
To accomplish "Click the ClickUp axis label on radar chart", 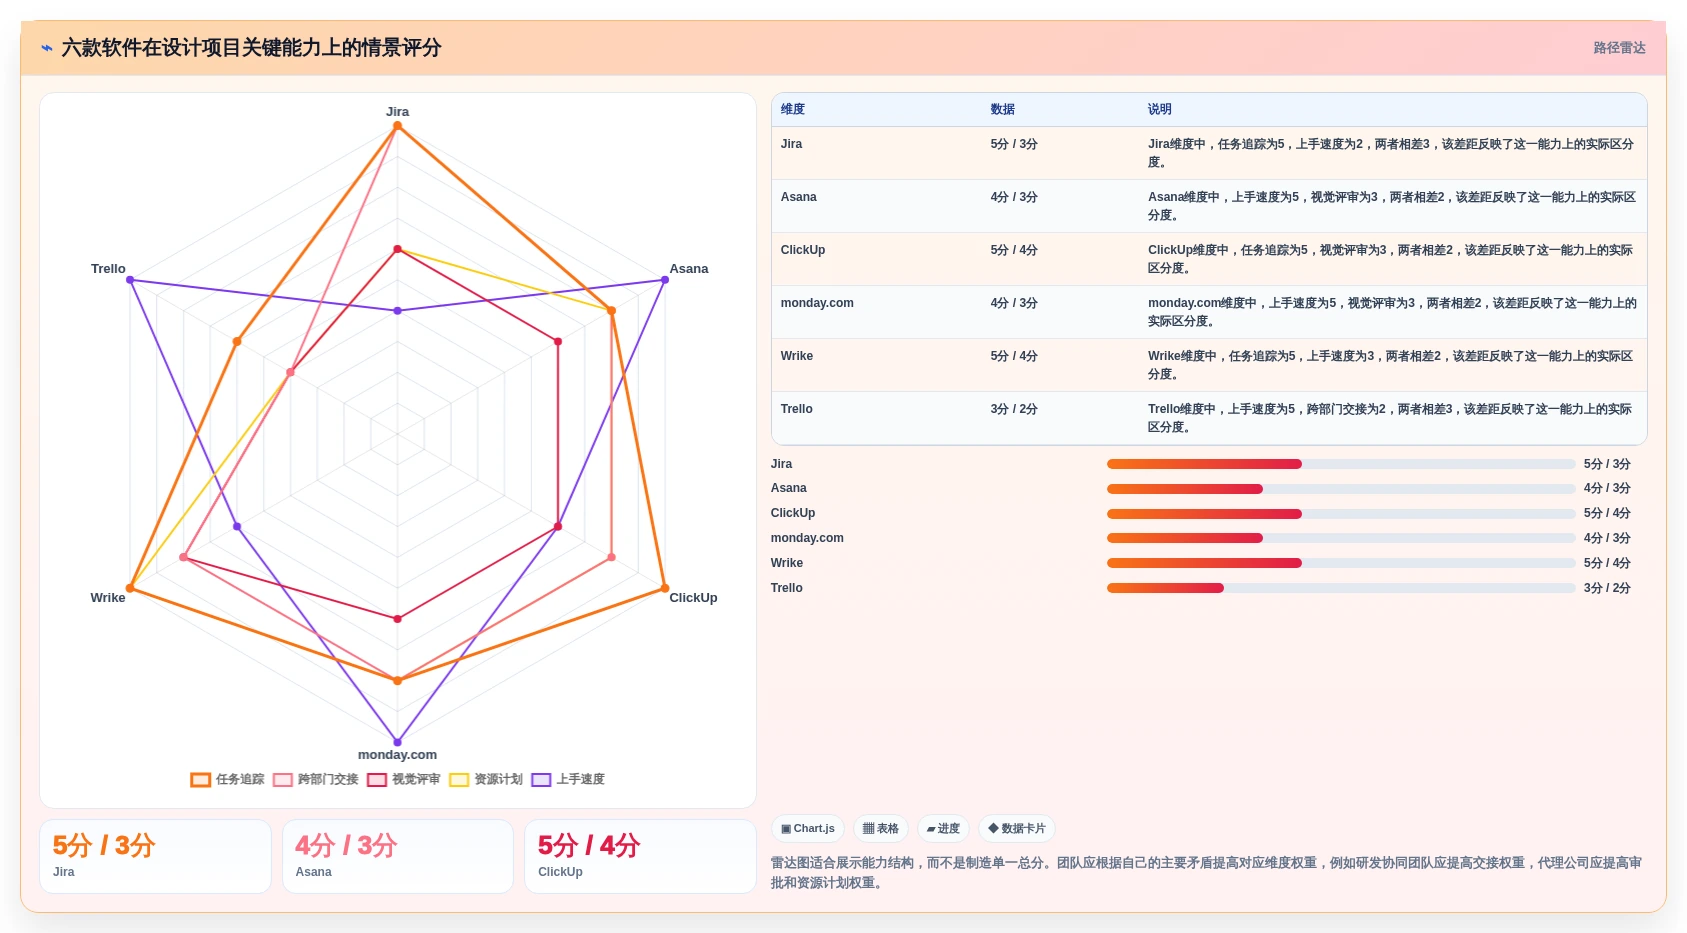I will (693, 598).
